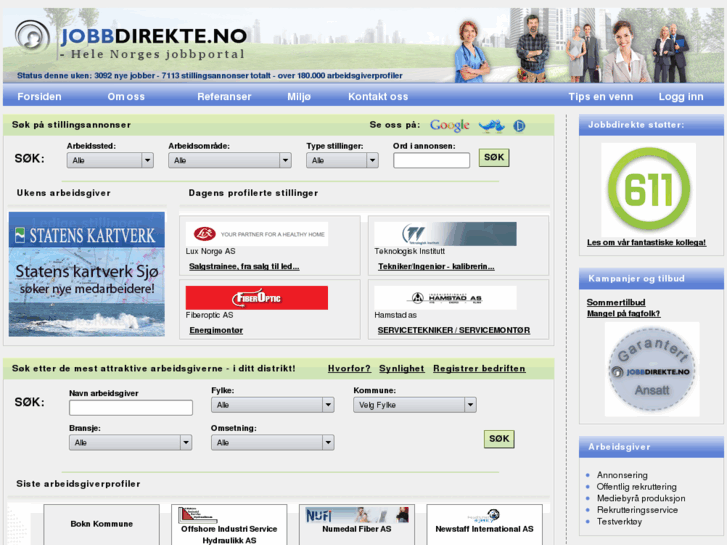Click Annonsering in the Arbeidsgiver list
The height and width of the screenshot is (545, 727).
coord(622,475)
